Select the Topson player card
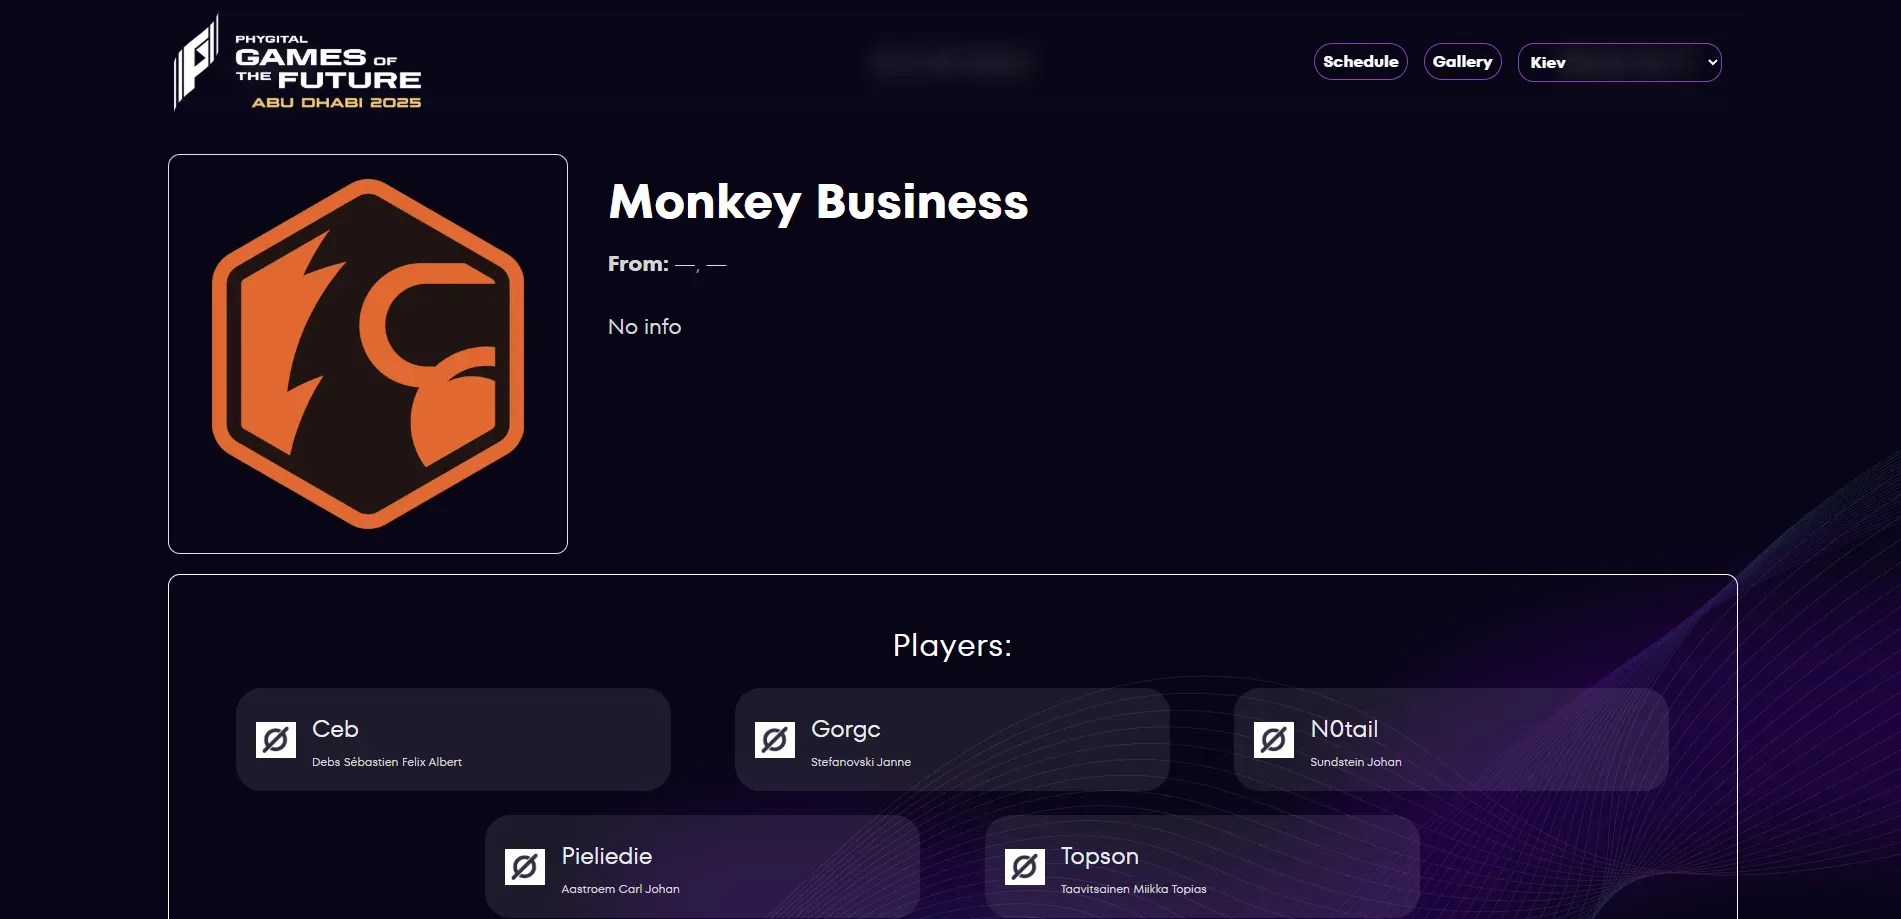Viewport: 1901px width, 919px height. coord(1201,866)
